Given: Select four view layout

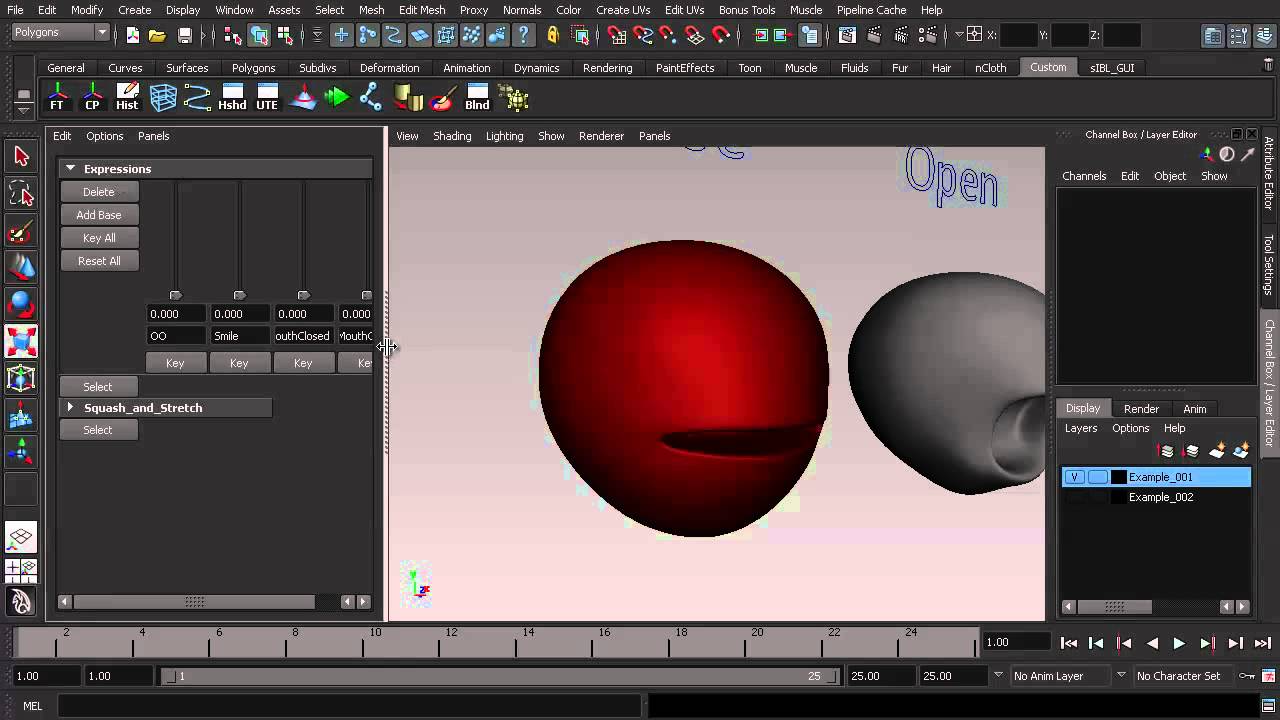Looking at the screenshot, I should click(21, 571).
